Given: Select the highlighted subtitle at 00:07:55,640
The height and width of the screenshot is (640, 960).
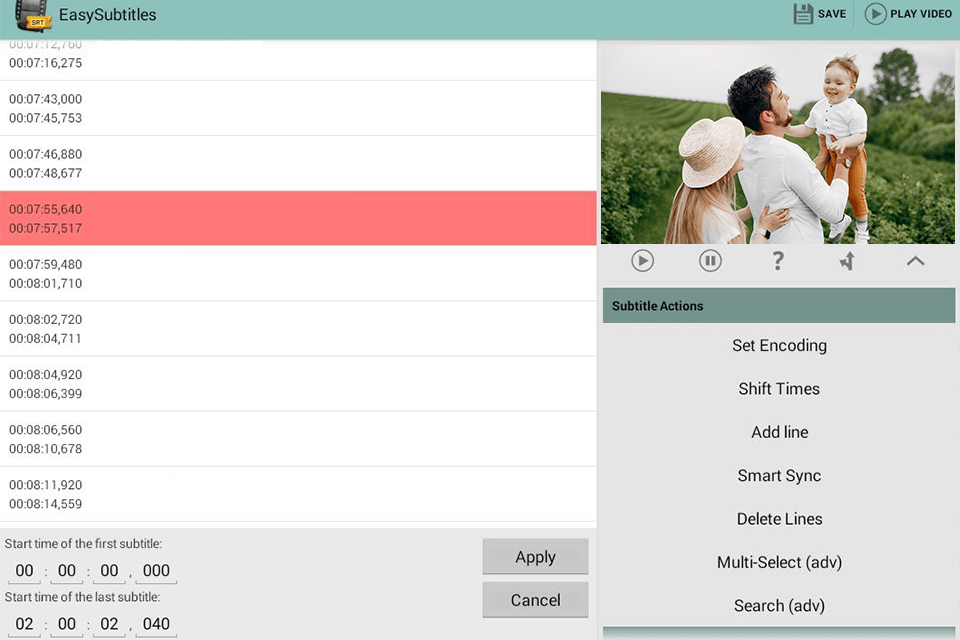Looking at the screenshot, I should point(298,218).
